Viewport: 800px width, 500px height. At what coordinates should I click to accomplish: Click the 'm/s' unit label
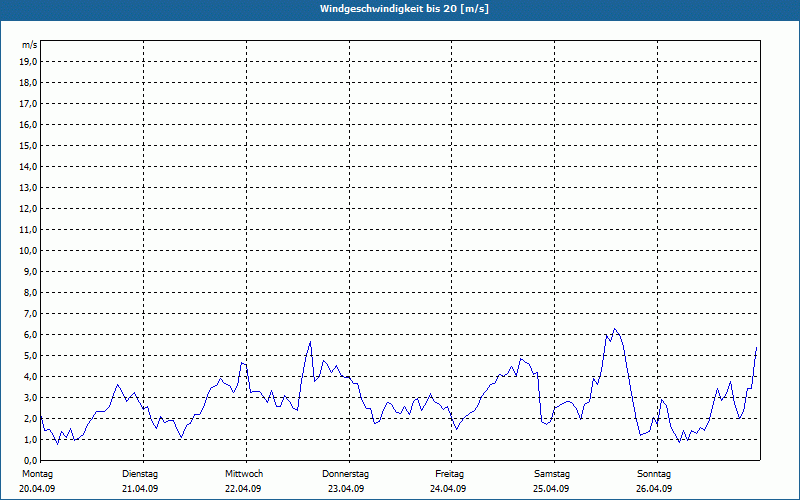click(x=30, y=45)
